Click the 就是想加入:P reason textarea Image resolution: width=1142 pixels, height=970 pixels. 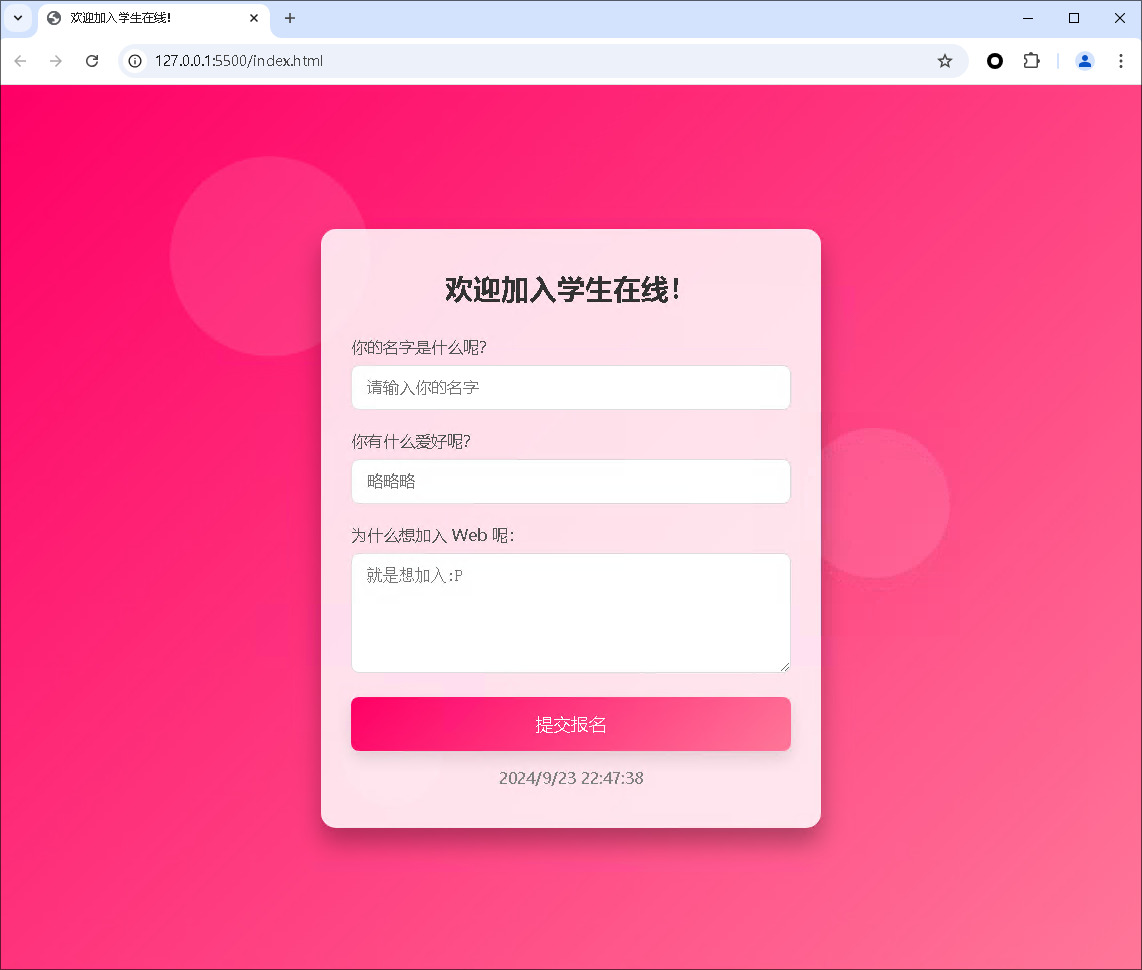(x=570, y=612)
